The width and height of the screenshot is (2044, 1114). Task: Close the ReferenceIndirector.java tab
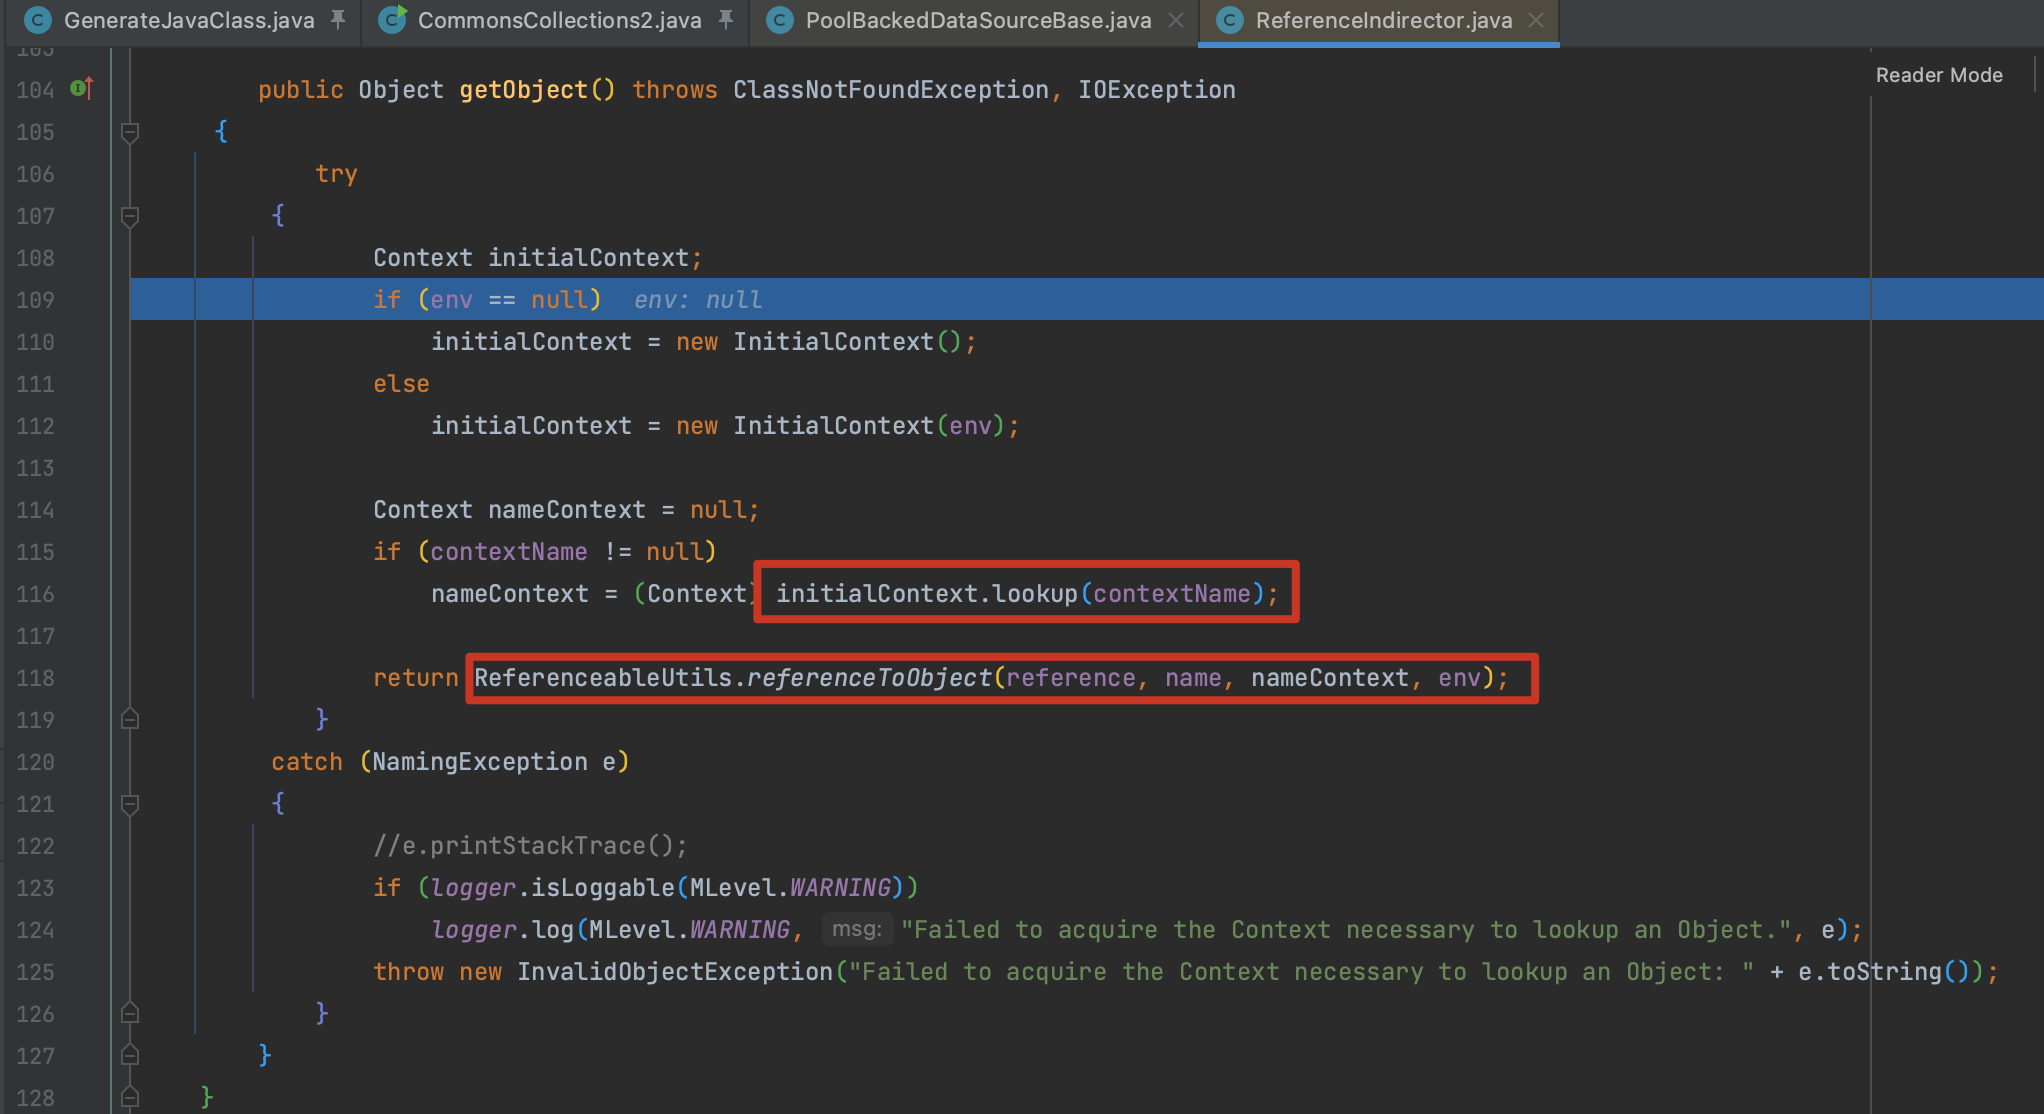pos(1537,20)
